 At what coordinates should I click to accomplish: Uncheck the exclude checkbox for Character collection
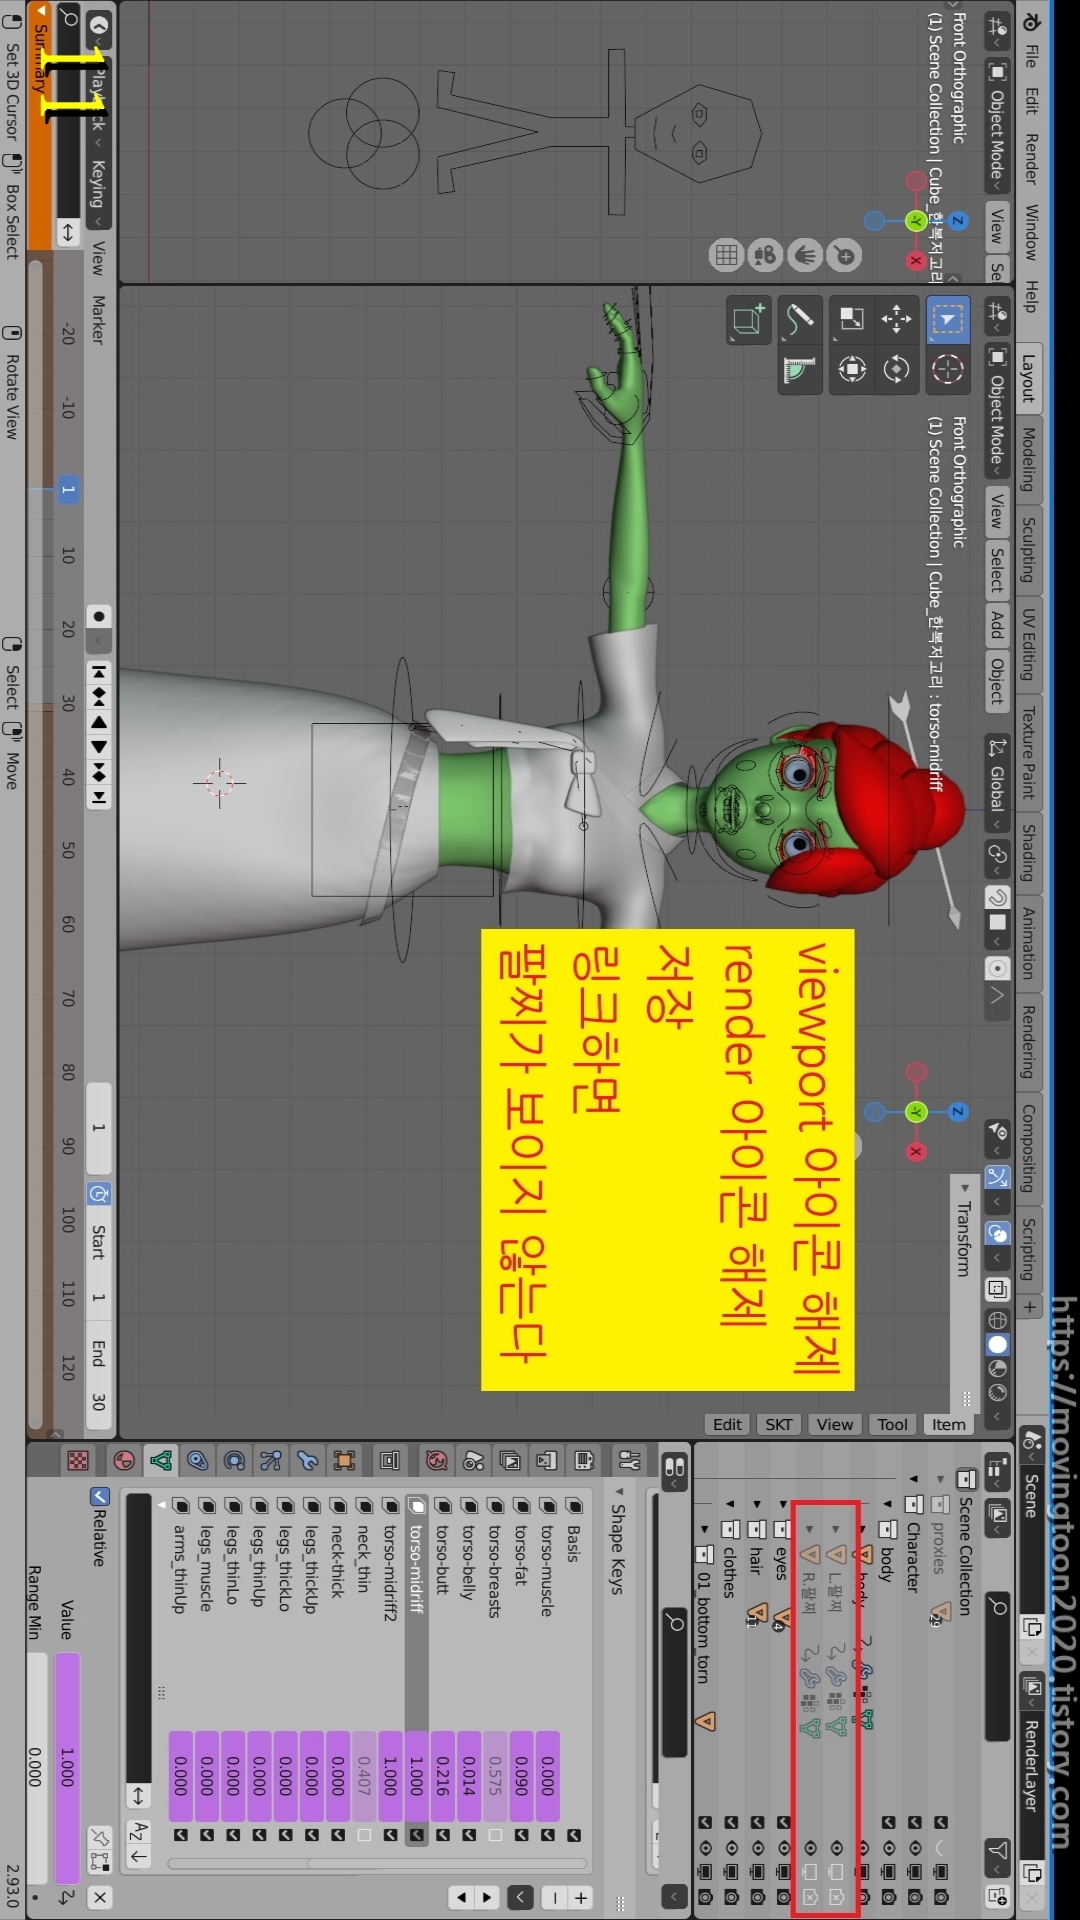[x=914, y=1822]
